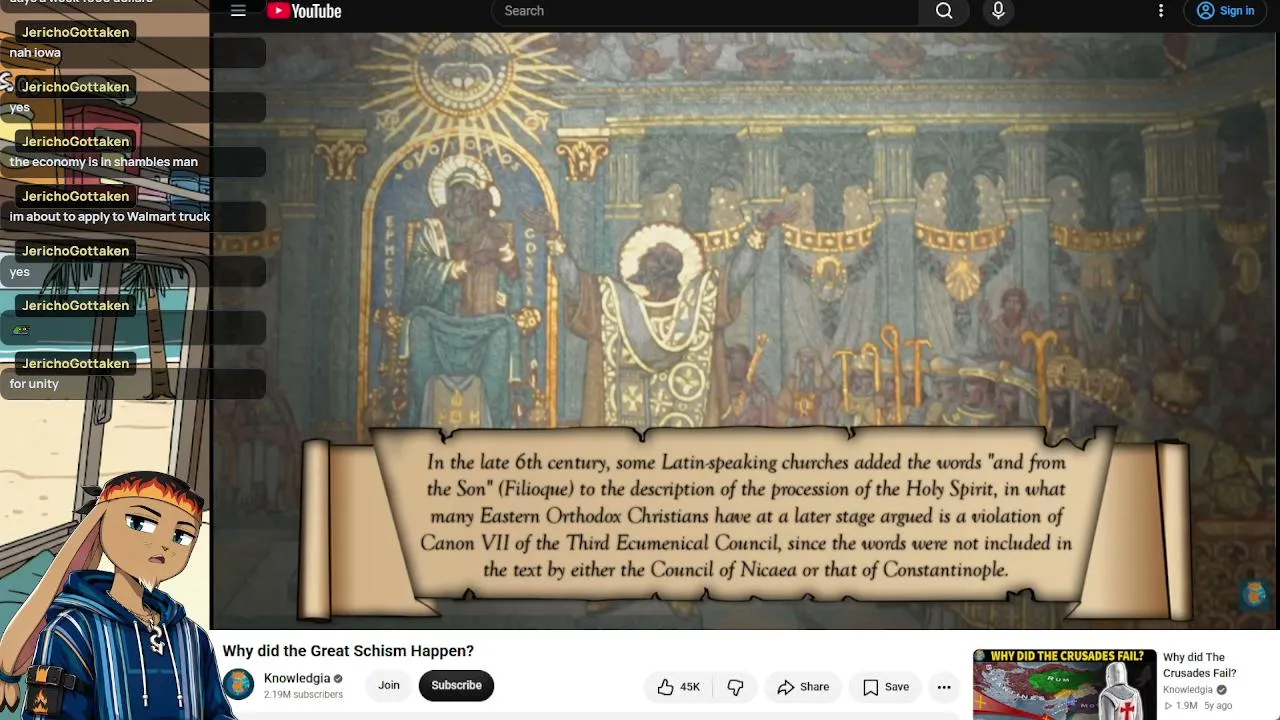Like the video showing 45K likes

(678, 687)
